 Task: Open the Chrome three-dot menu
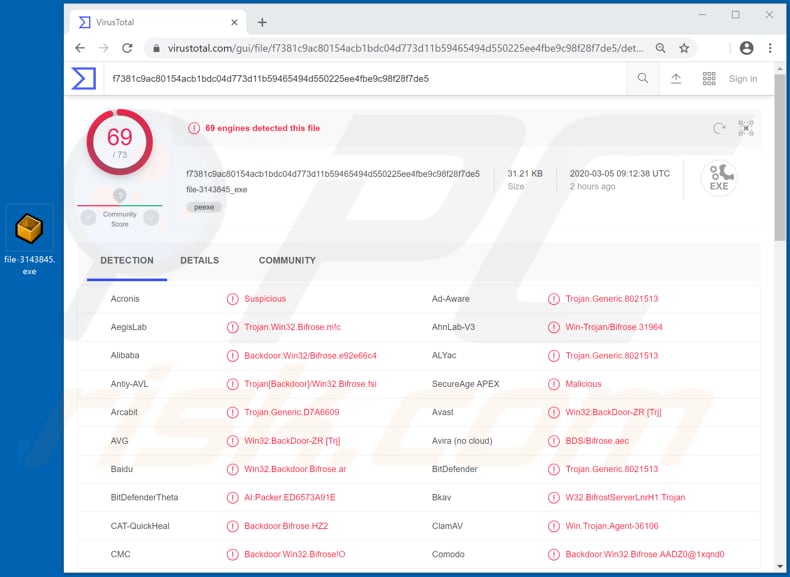coord(770,48)
